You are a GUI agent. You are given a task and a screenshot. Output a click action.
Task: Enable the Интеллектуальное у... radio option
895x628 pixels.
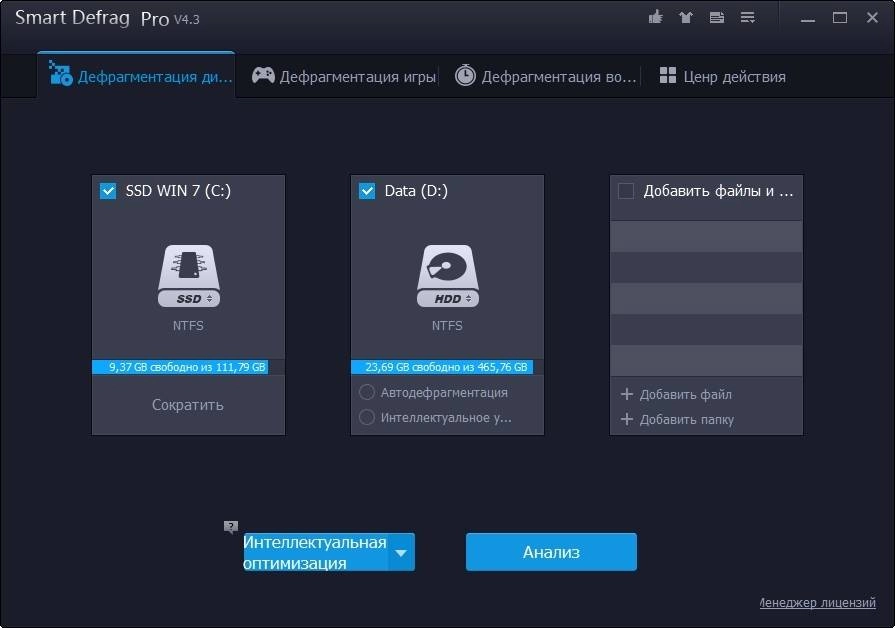coord(366,417)
